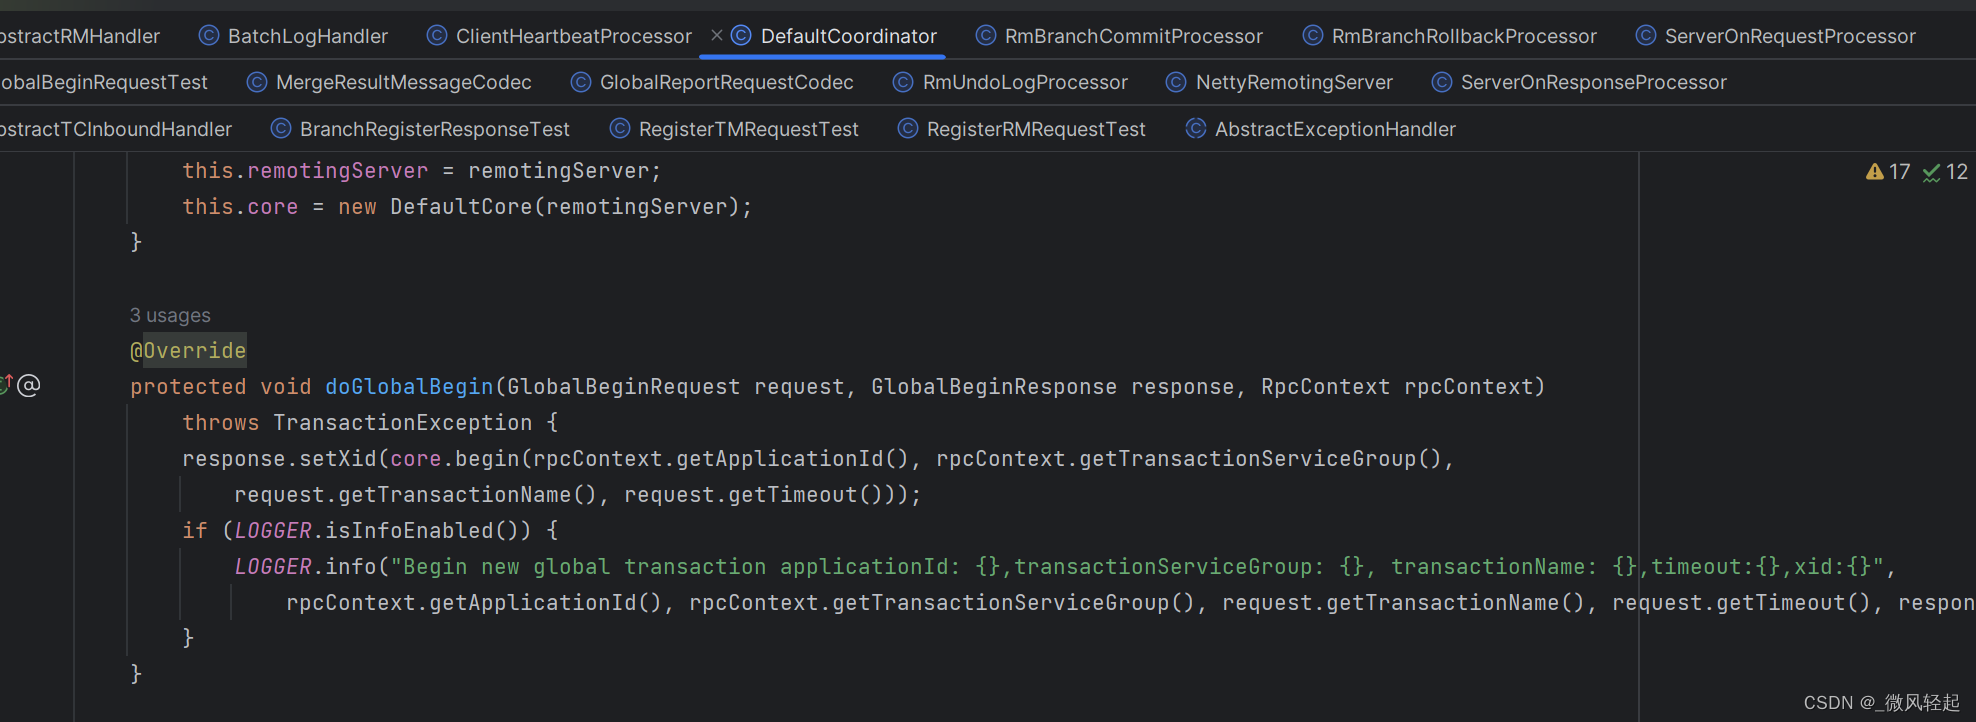Switch to BranchRegisterResponseTest tab

pyautogui.click(x=420, y=129)
